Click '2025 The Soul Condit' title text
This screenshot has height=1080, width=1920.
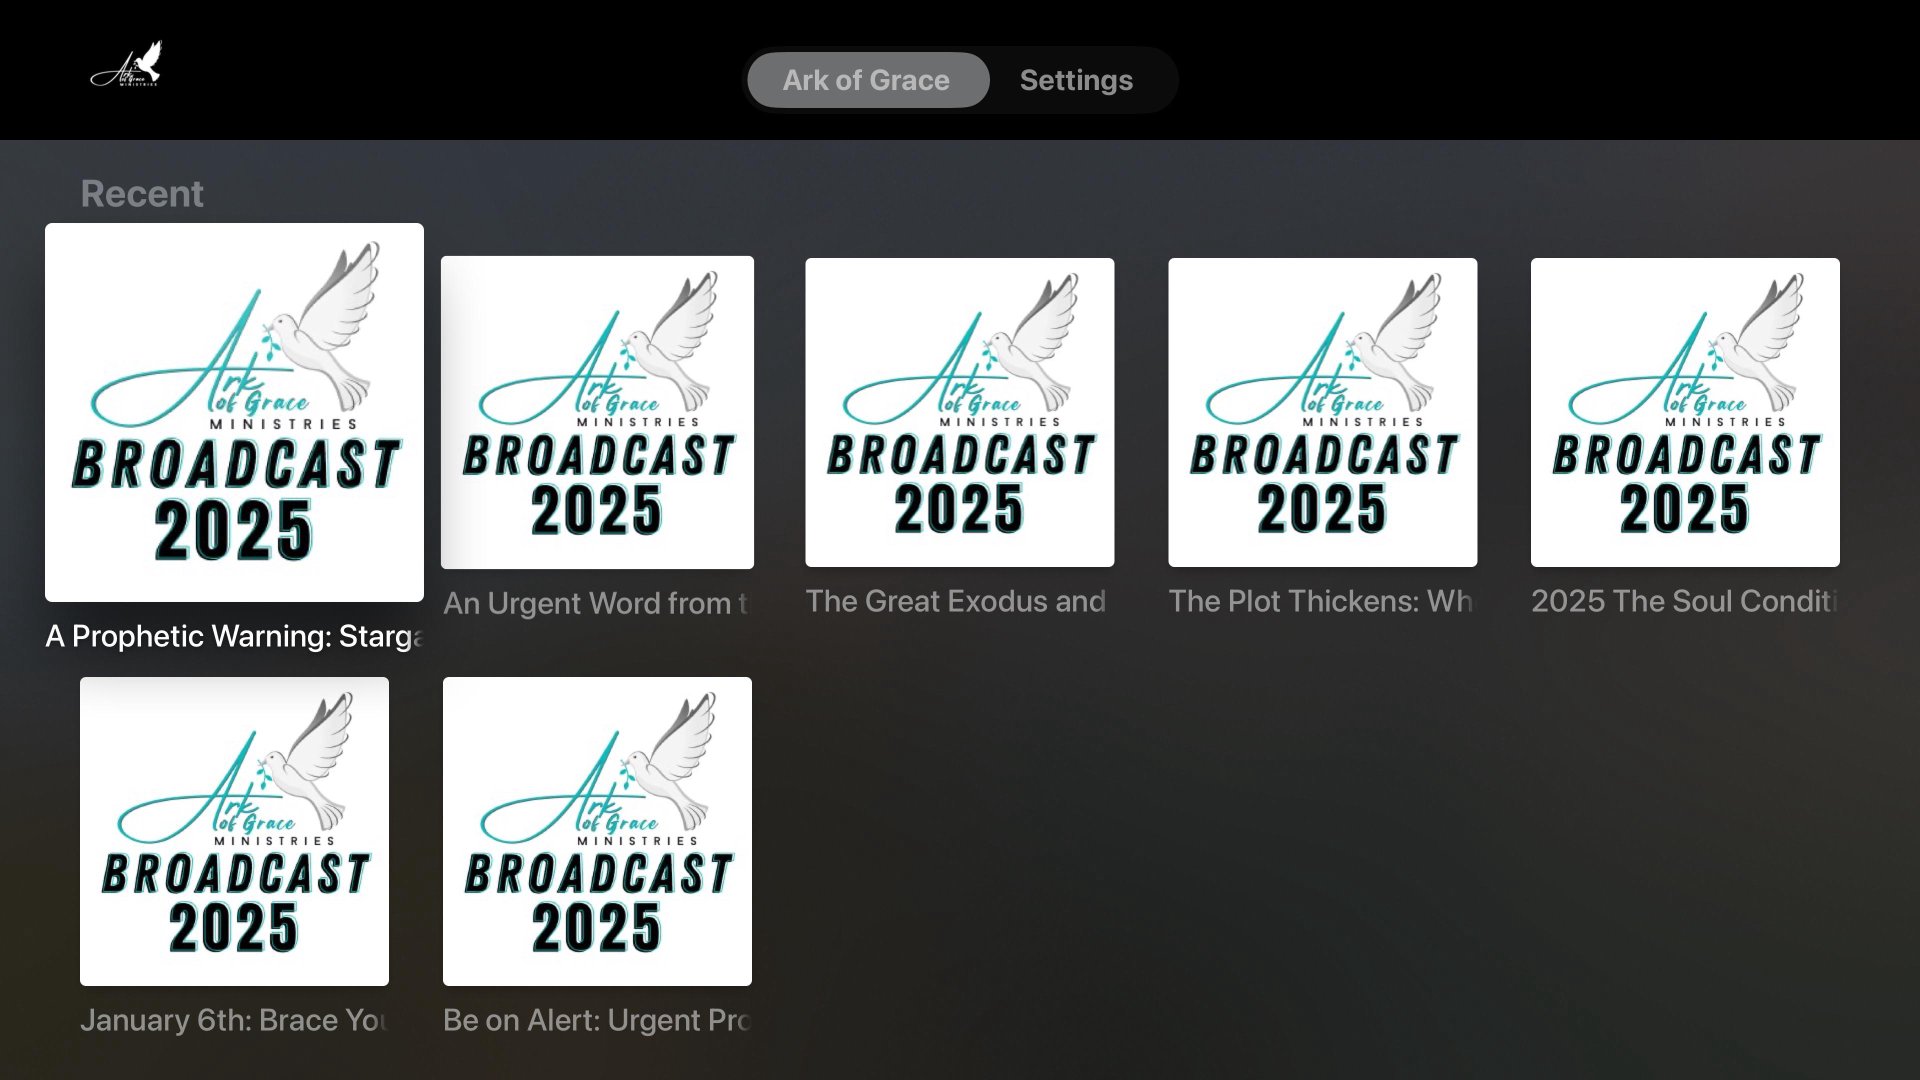click(x=1684, y=601)
